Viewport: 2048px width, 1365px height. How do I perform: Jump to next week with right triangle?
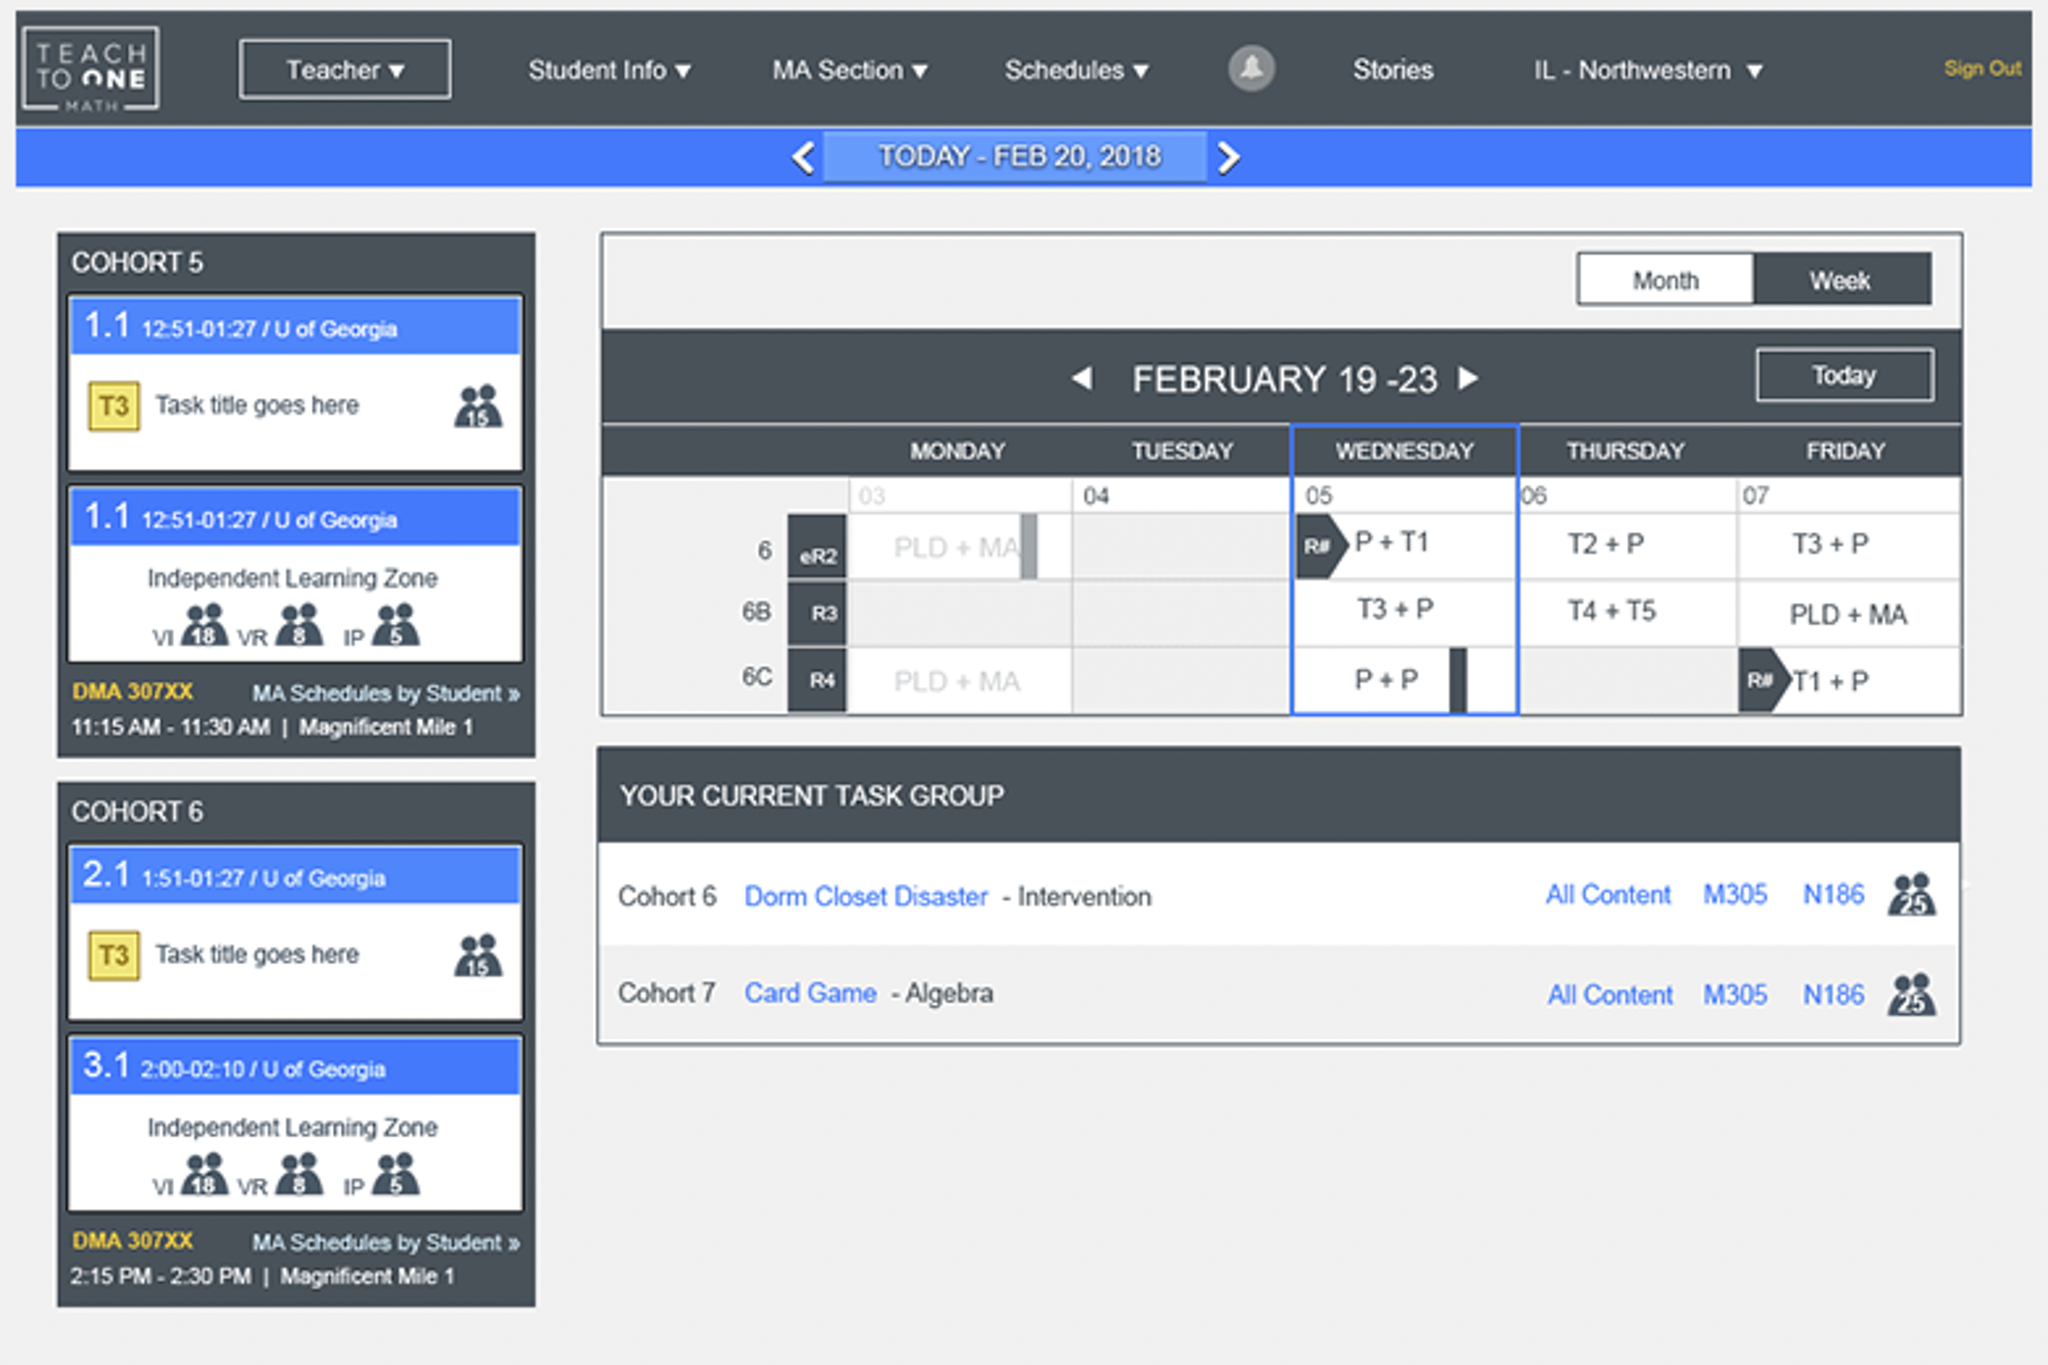[x=1468, y=379]
